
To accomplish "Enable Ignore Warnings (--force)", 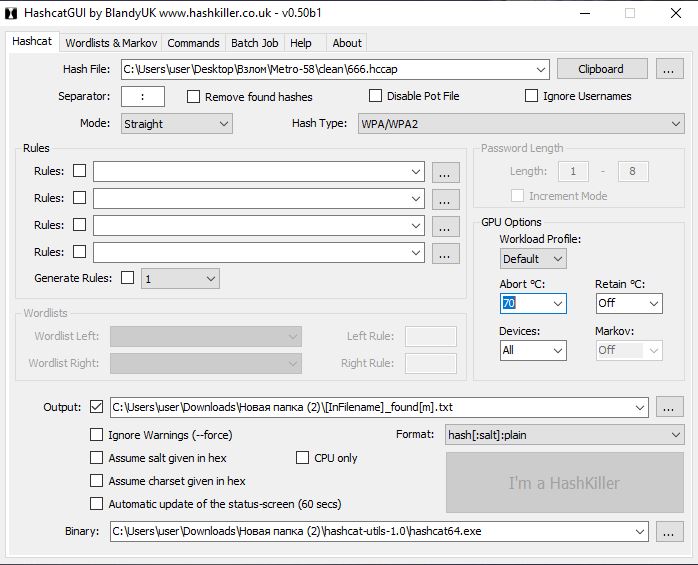I will tap(97, 435).
